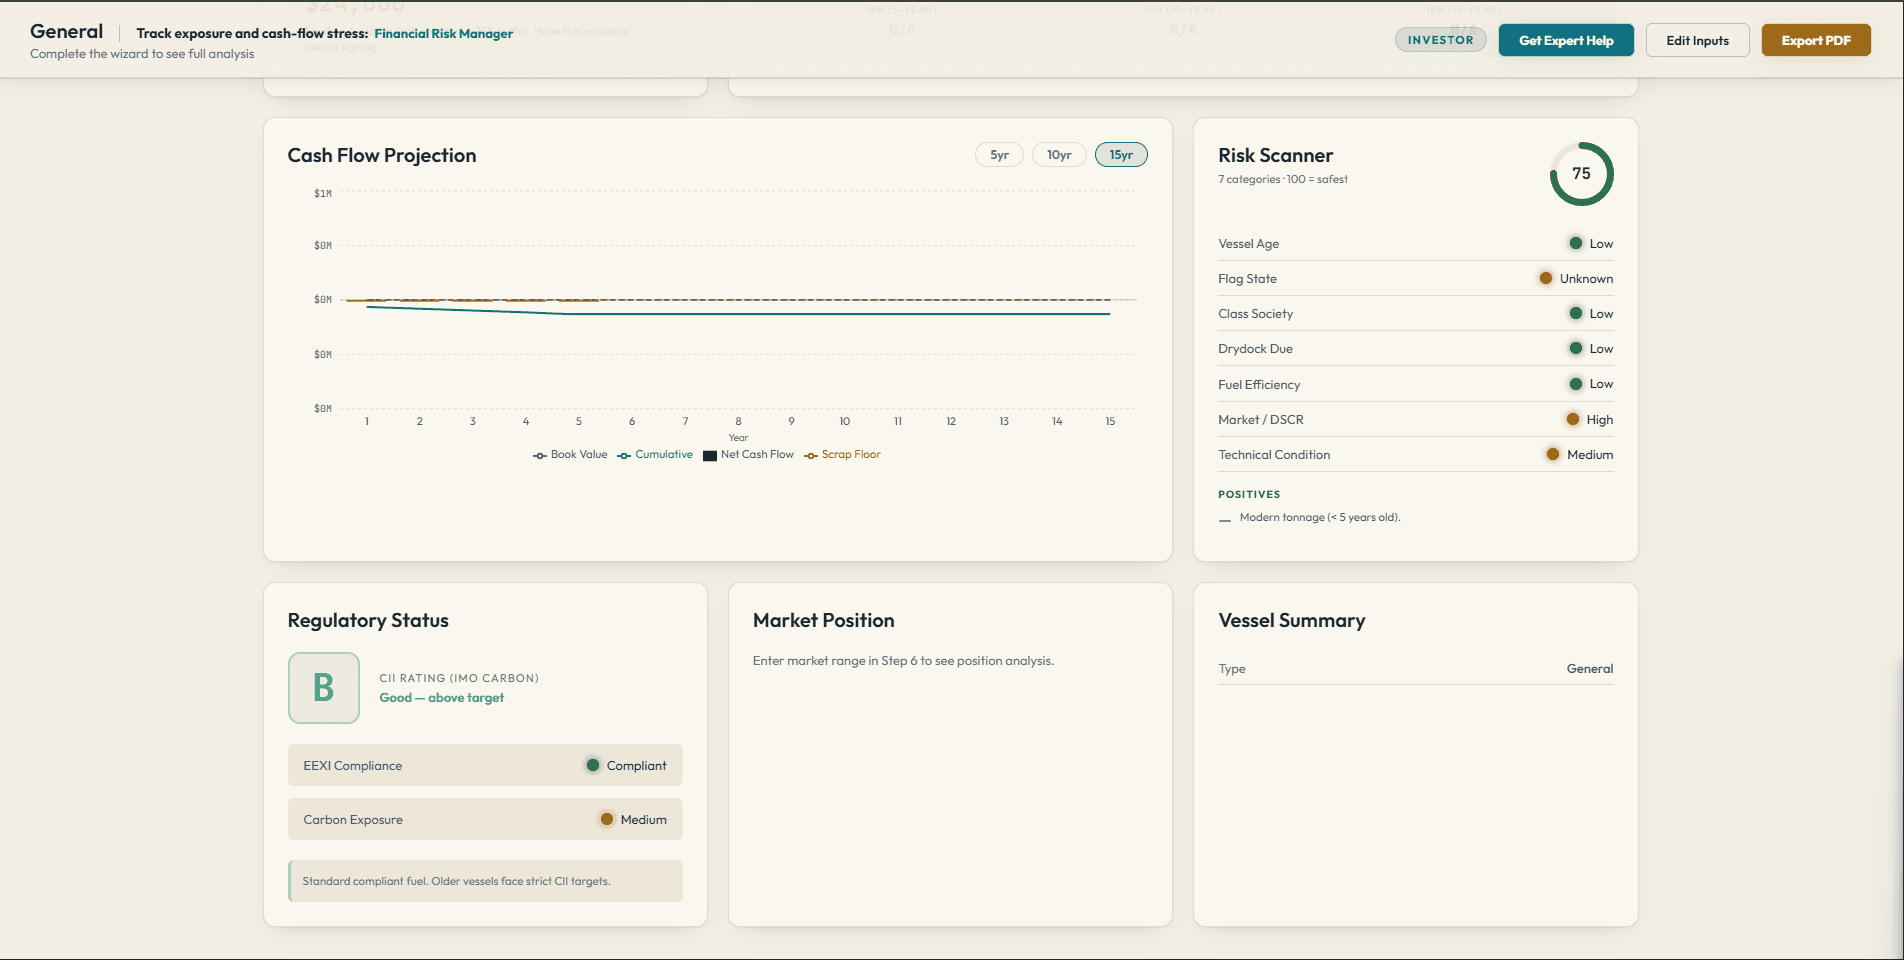Click the $1M y-axis label
This screenshot has height=960, width=1904.
click(323, 194)
